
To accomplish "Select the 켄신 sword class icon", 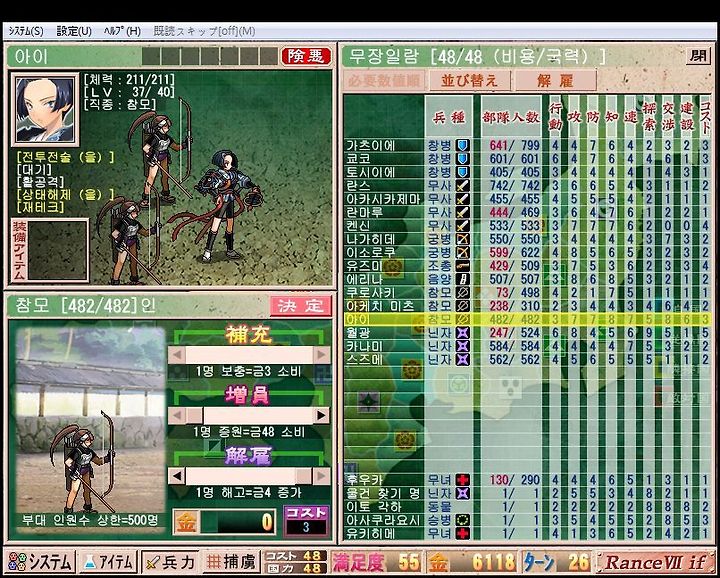I will point(463,226).
